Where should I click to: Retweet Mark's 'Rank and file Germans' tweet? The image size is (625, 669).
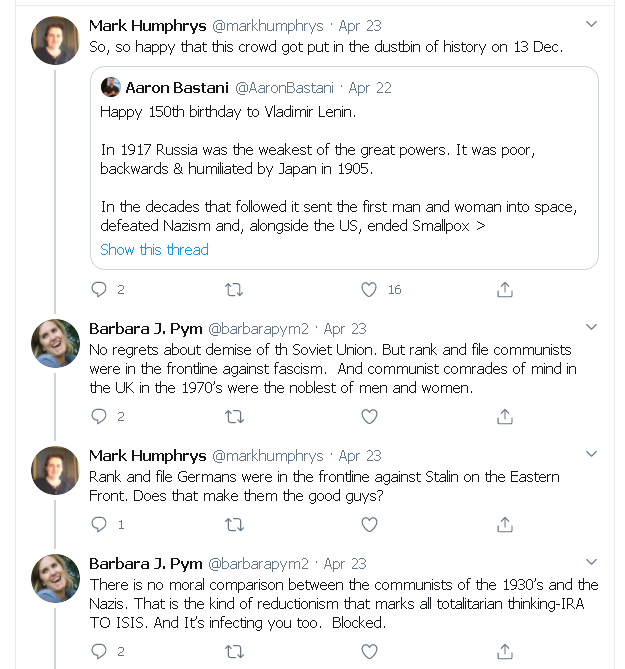(234, 524)
